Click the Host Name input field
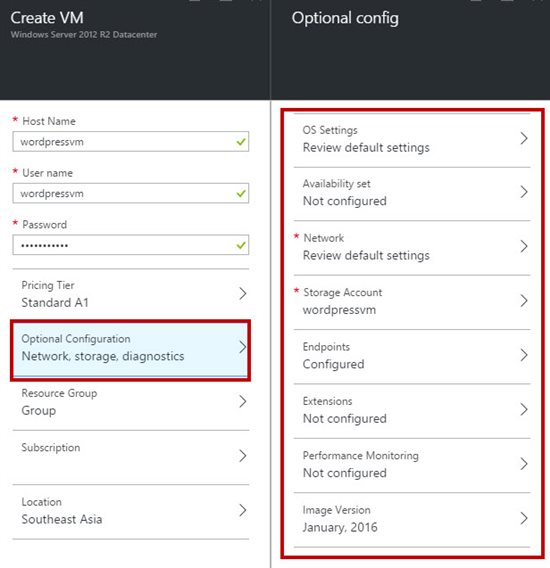Viewport: 550px width, 568px height. tap(130, 142)
